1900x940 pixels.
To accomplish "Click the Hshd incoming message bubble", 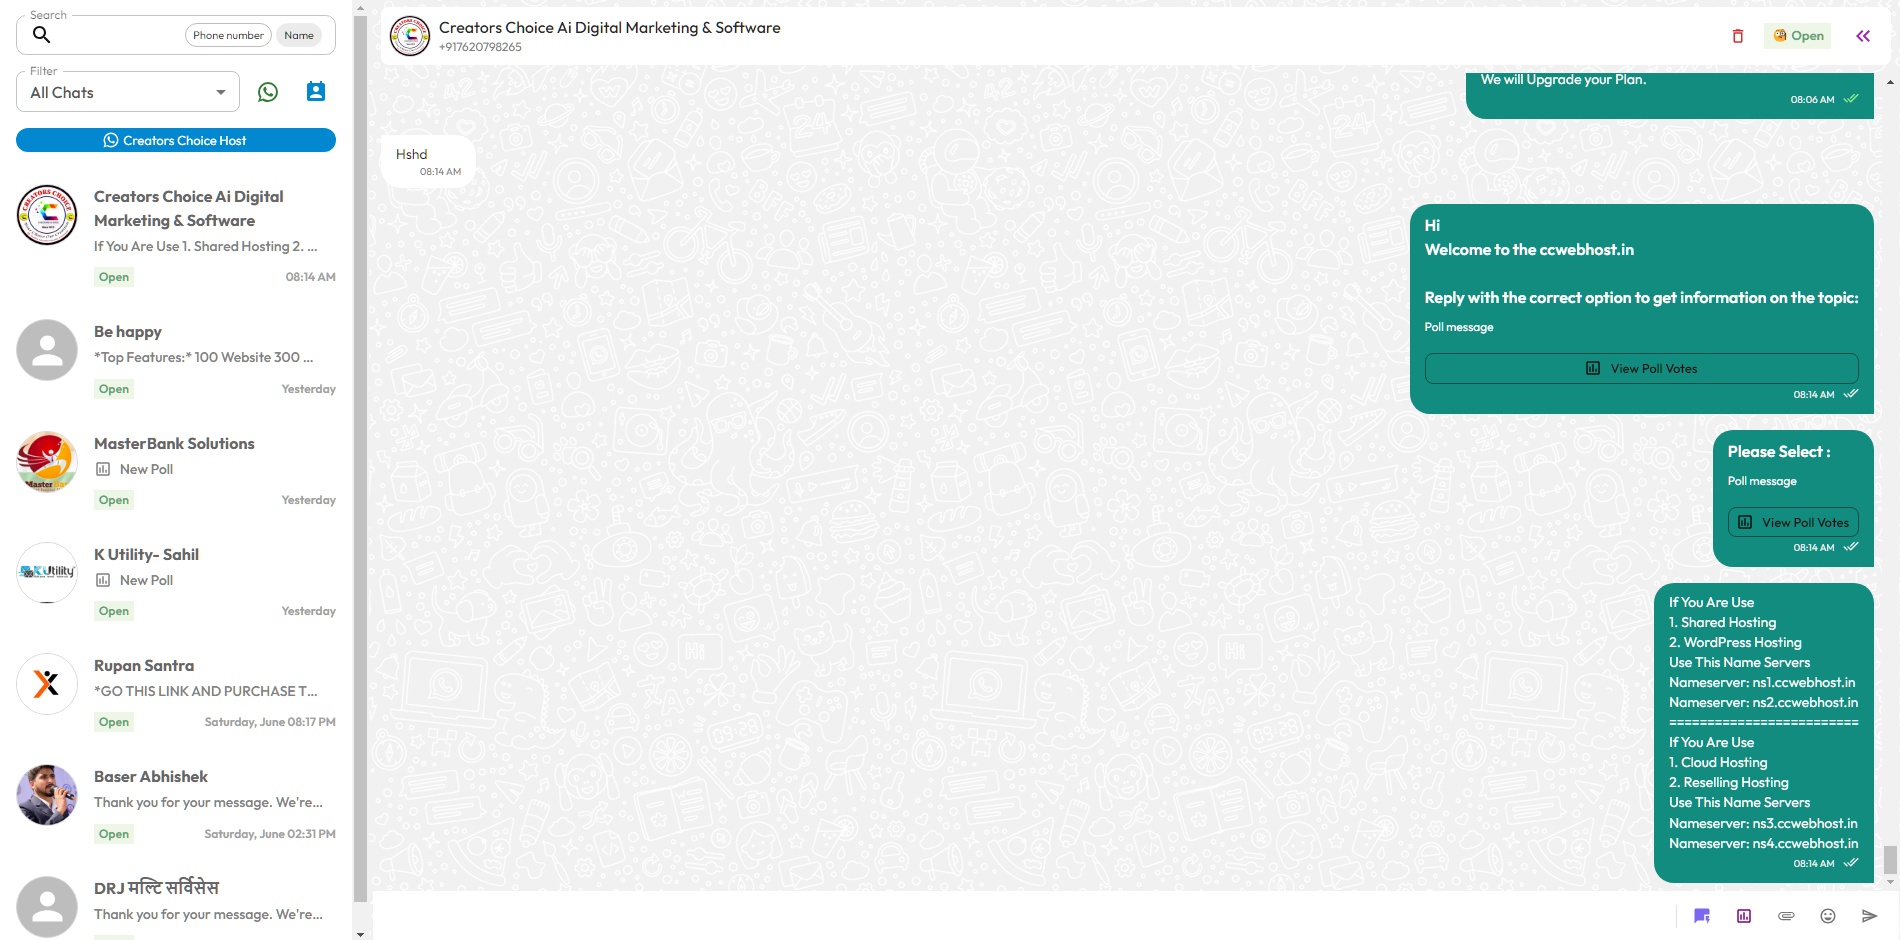I will tap(428, 162).
